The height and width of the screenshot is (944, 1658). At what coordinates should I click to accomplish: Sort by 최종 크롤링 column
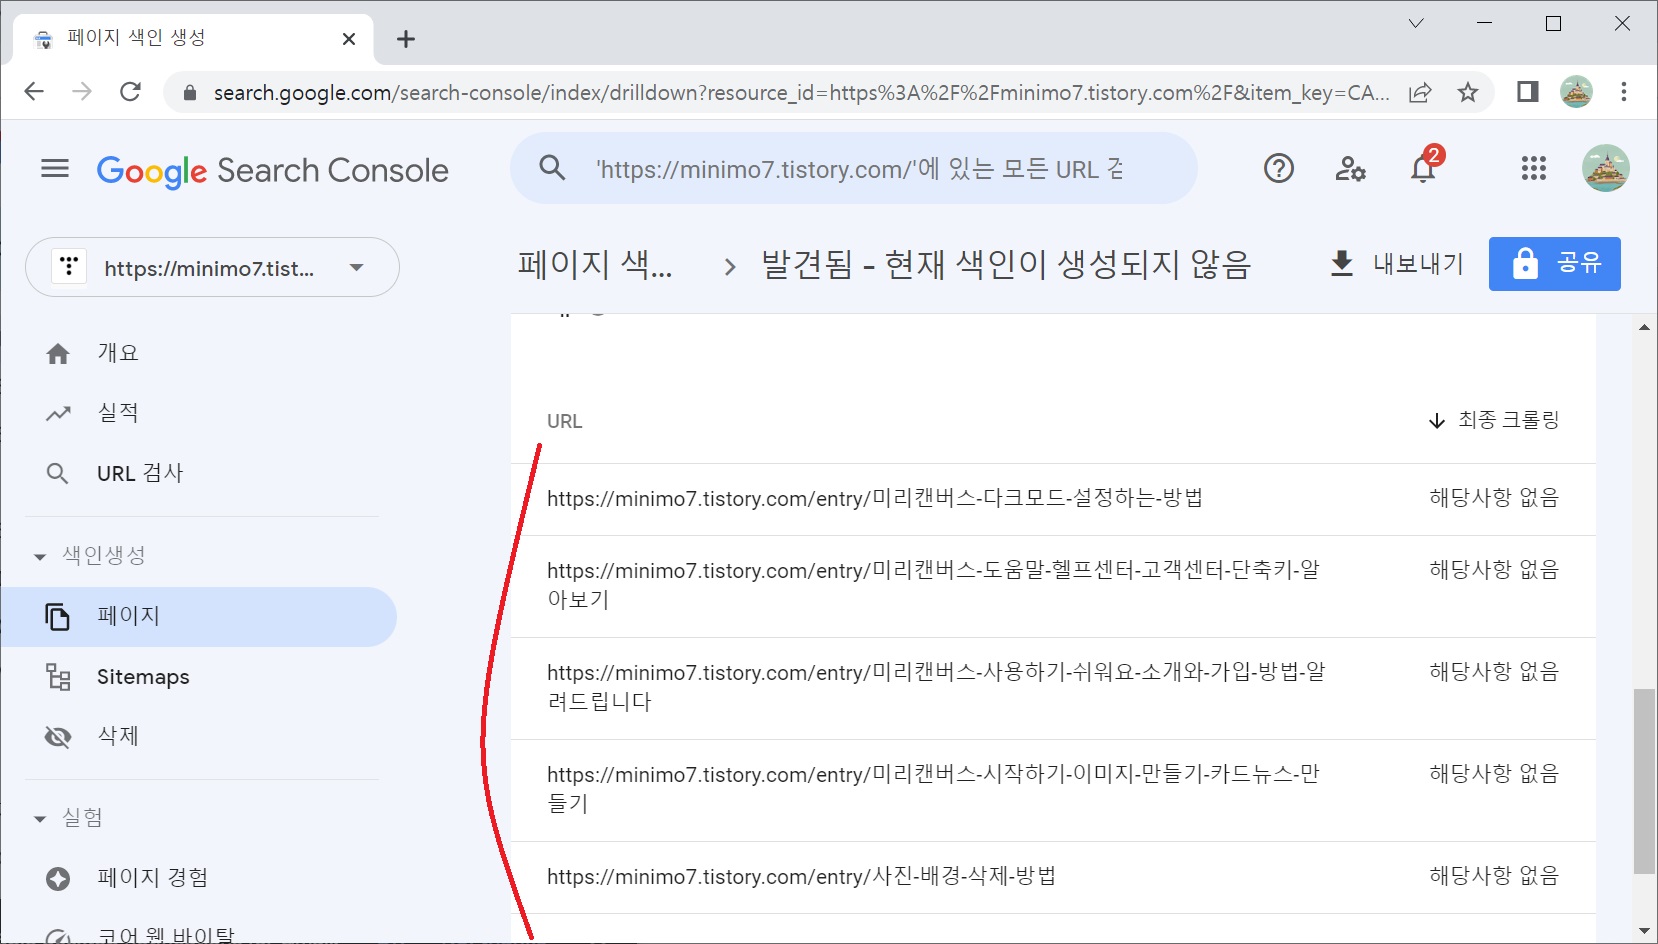coord(1494,420)
